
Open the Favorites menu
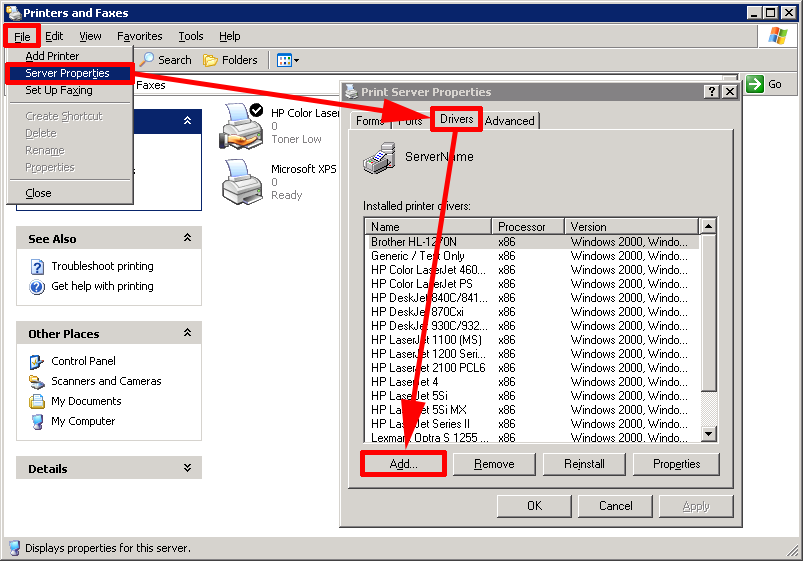[139, 36]
